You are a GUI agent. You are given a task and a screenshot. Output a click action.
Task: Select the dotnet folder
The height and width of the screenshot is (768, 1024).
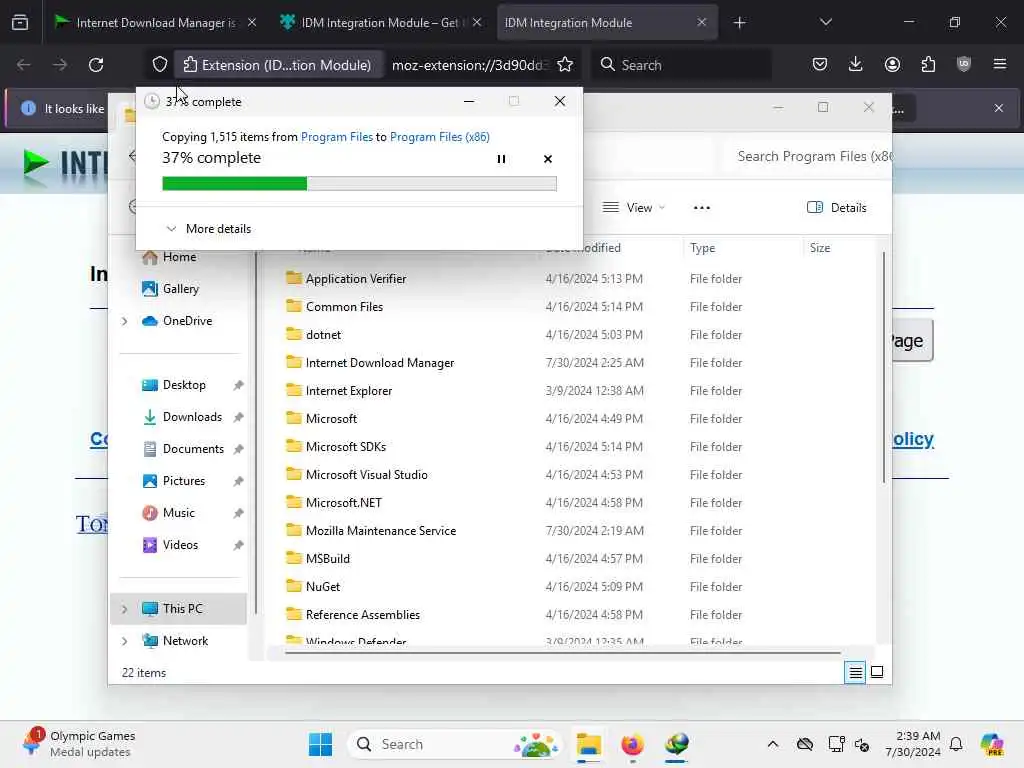coord(323,335)
